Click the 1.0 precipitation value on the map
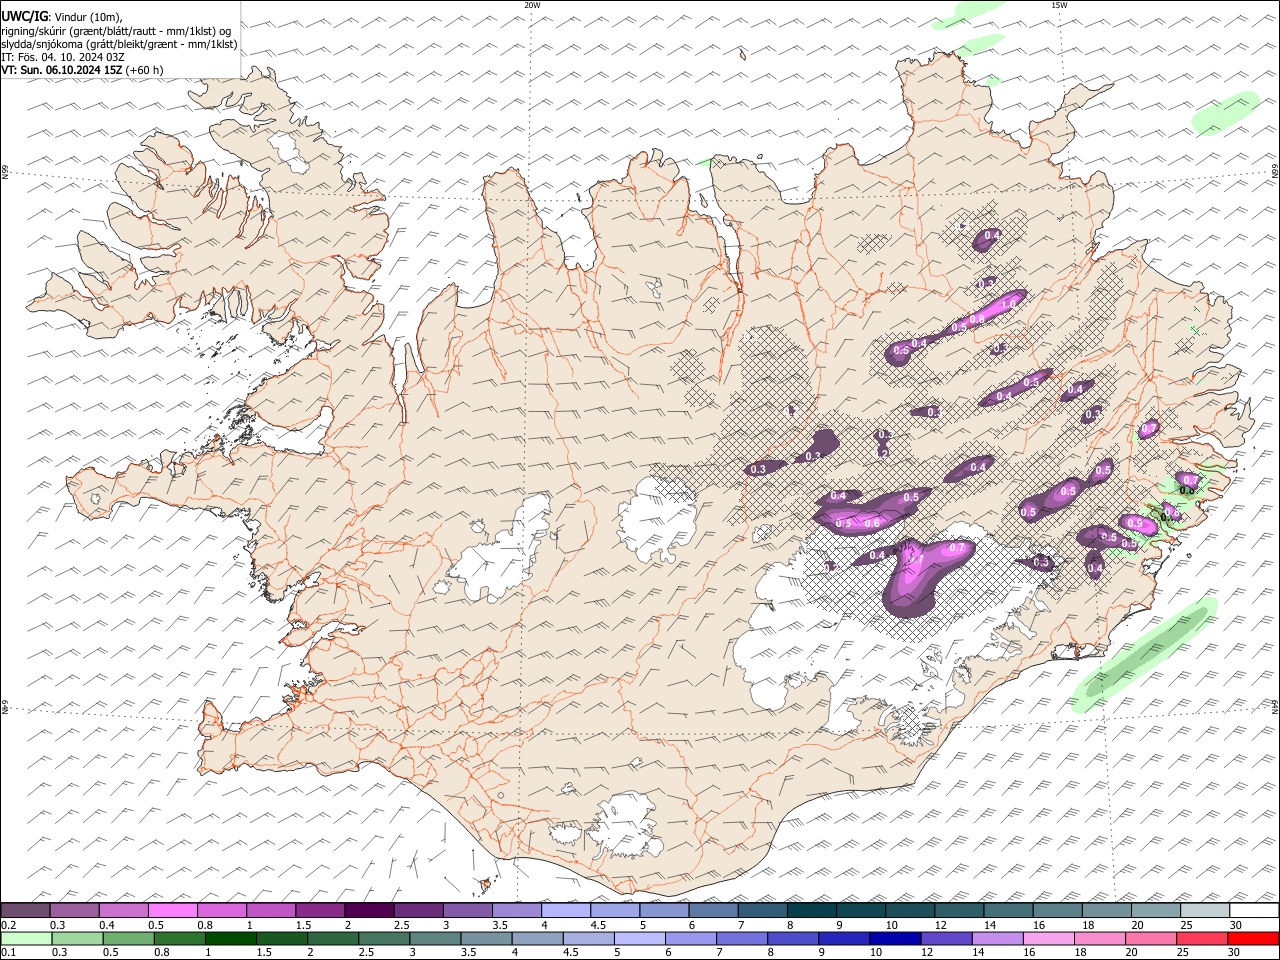The height and width of the screenshot is (960, 1280). [x=1009, y=304]
